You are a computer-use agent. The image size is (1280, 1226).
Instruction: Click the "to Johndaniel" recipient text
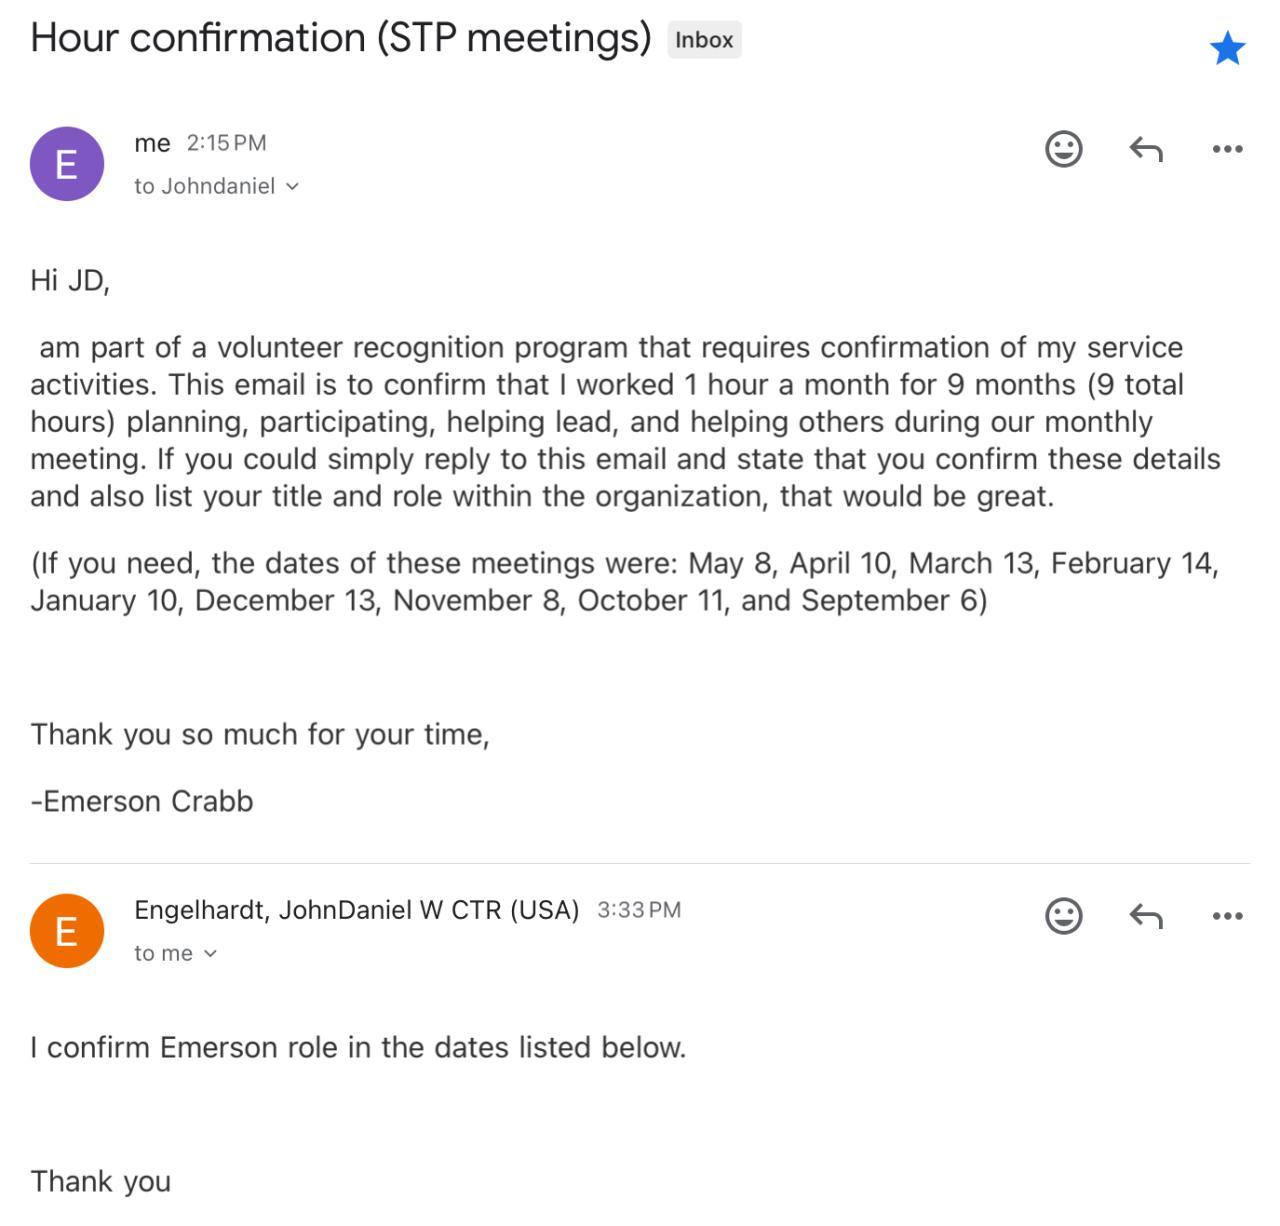point(204,186)
